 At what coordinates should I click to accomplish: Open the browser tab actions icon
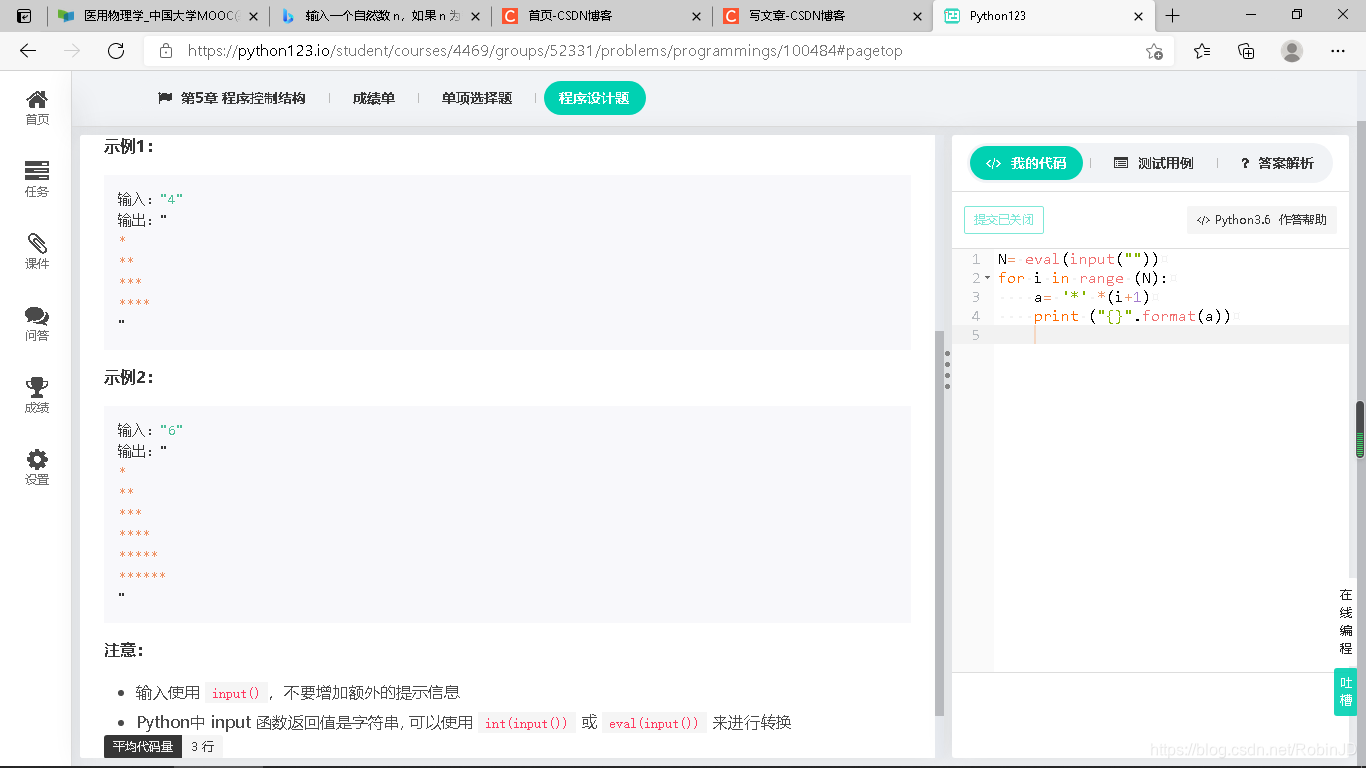tap(24, 15)
